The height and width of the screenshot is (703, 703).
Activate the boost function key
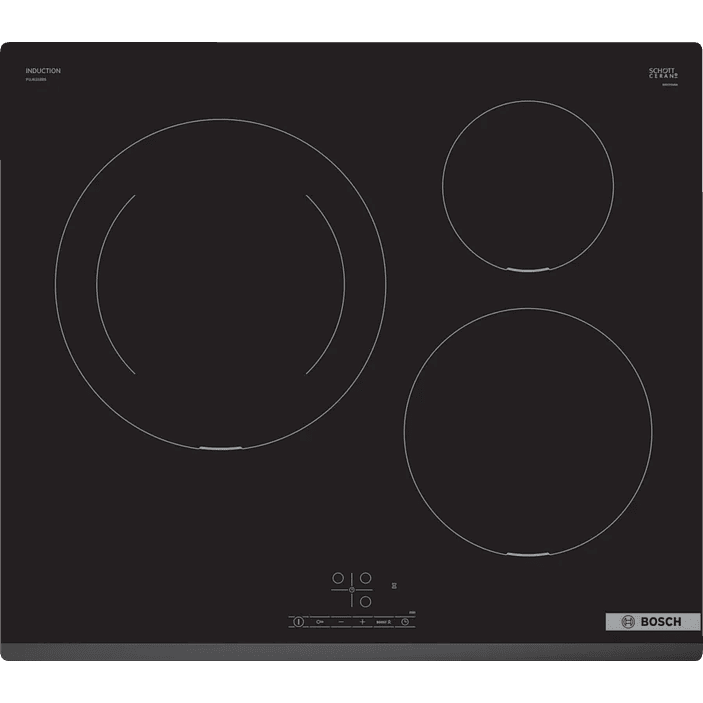coord(382,621)
